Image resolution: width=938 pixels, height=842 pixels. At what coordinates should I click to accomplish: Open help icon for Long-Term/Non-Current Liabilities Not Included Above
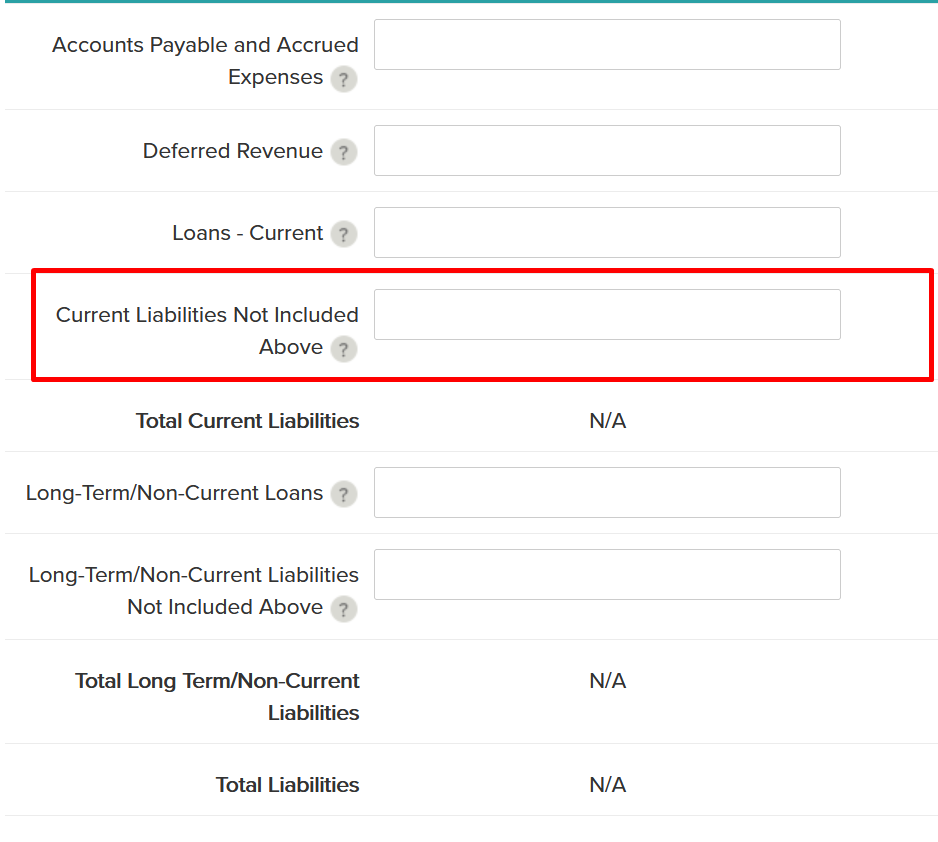coord(343,609)
